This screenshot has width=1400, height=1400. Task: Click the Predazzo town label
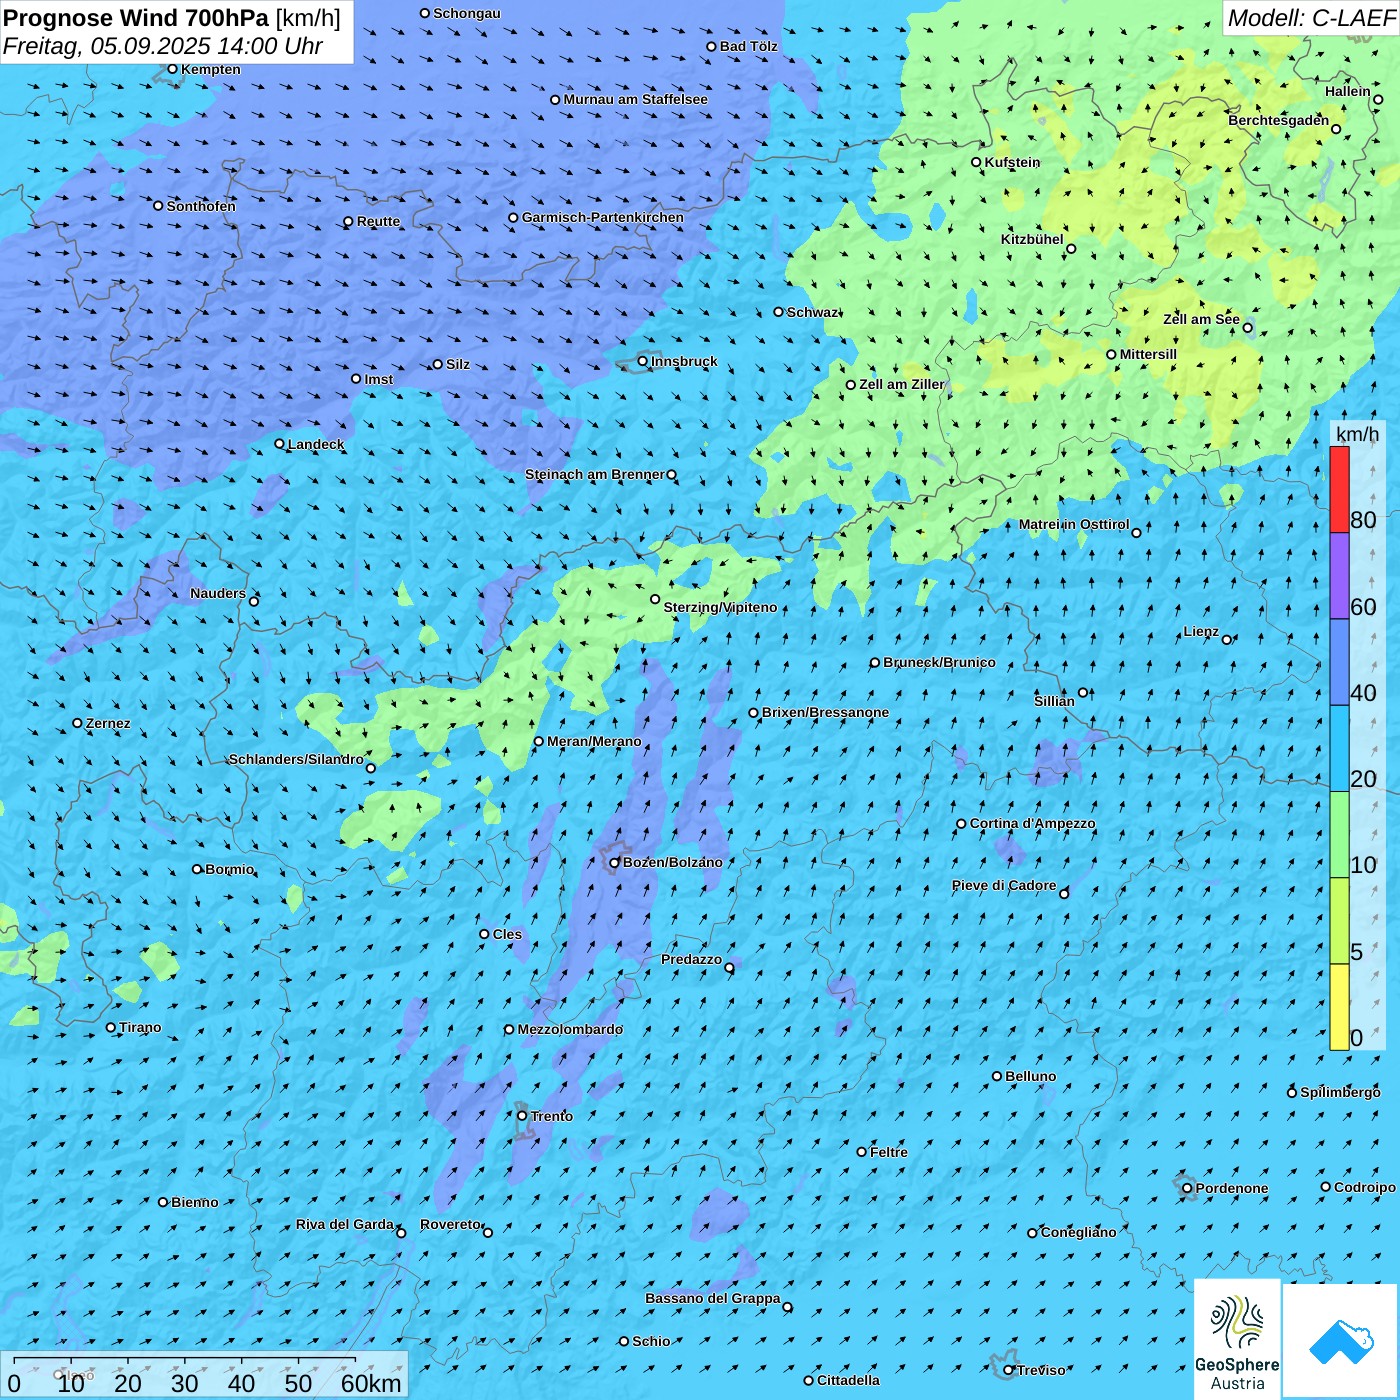[x=691, y=959]
